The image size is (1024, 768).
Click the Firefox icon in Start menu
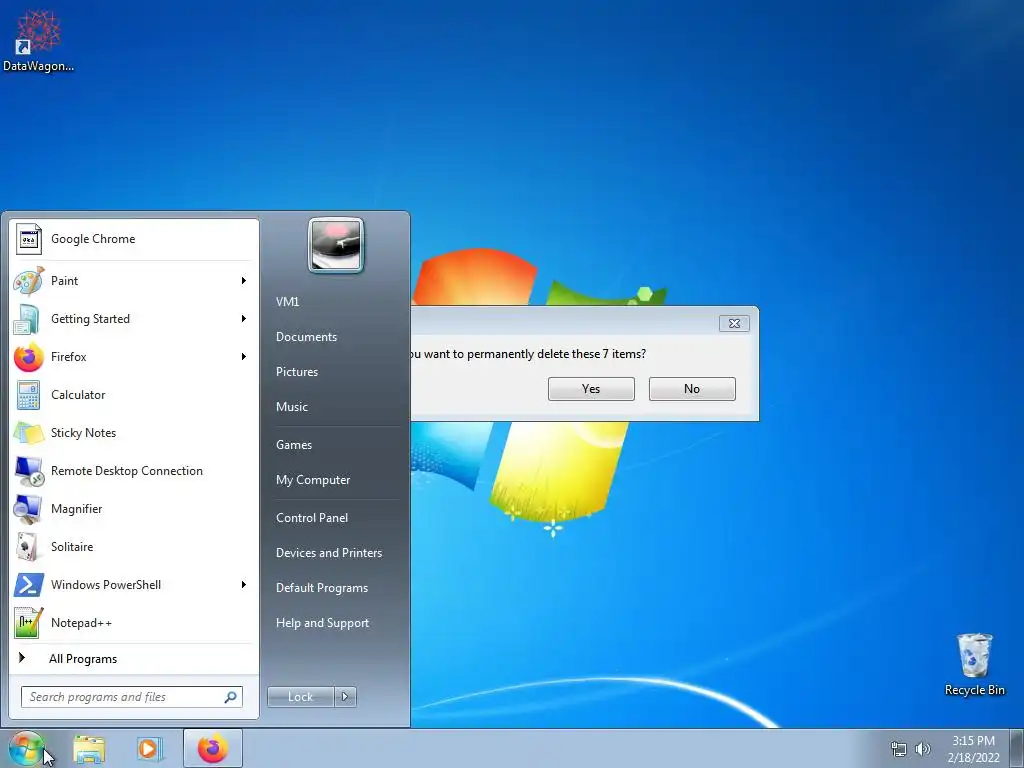[28, 357]
